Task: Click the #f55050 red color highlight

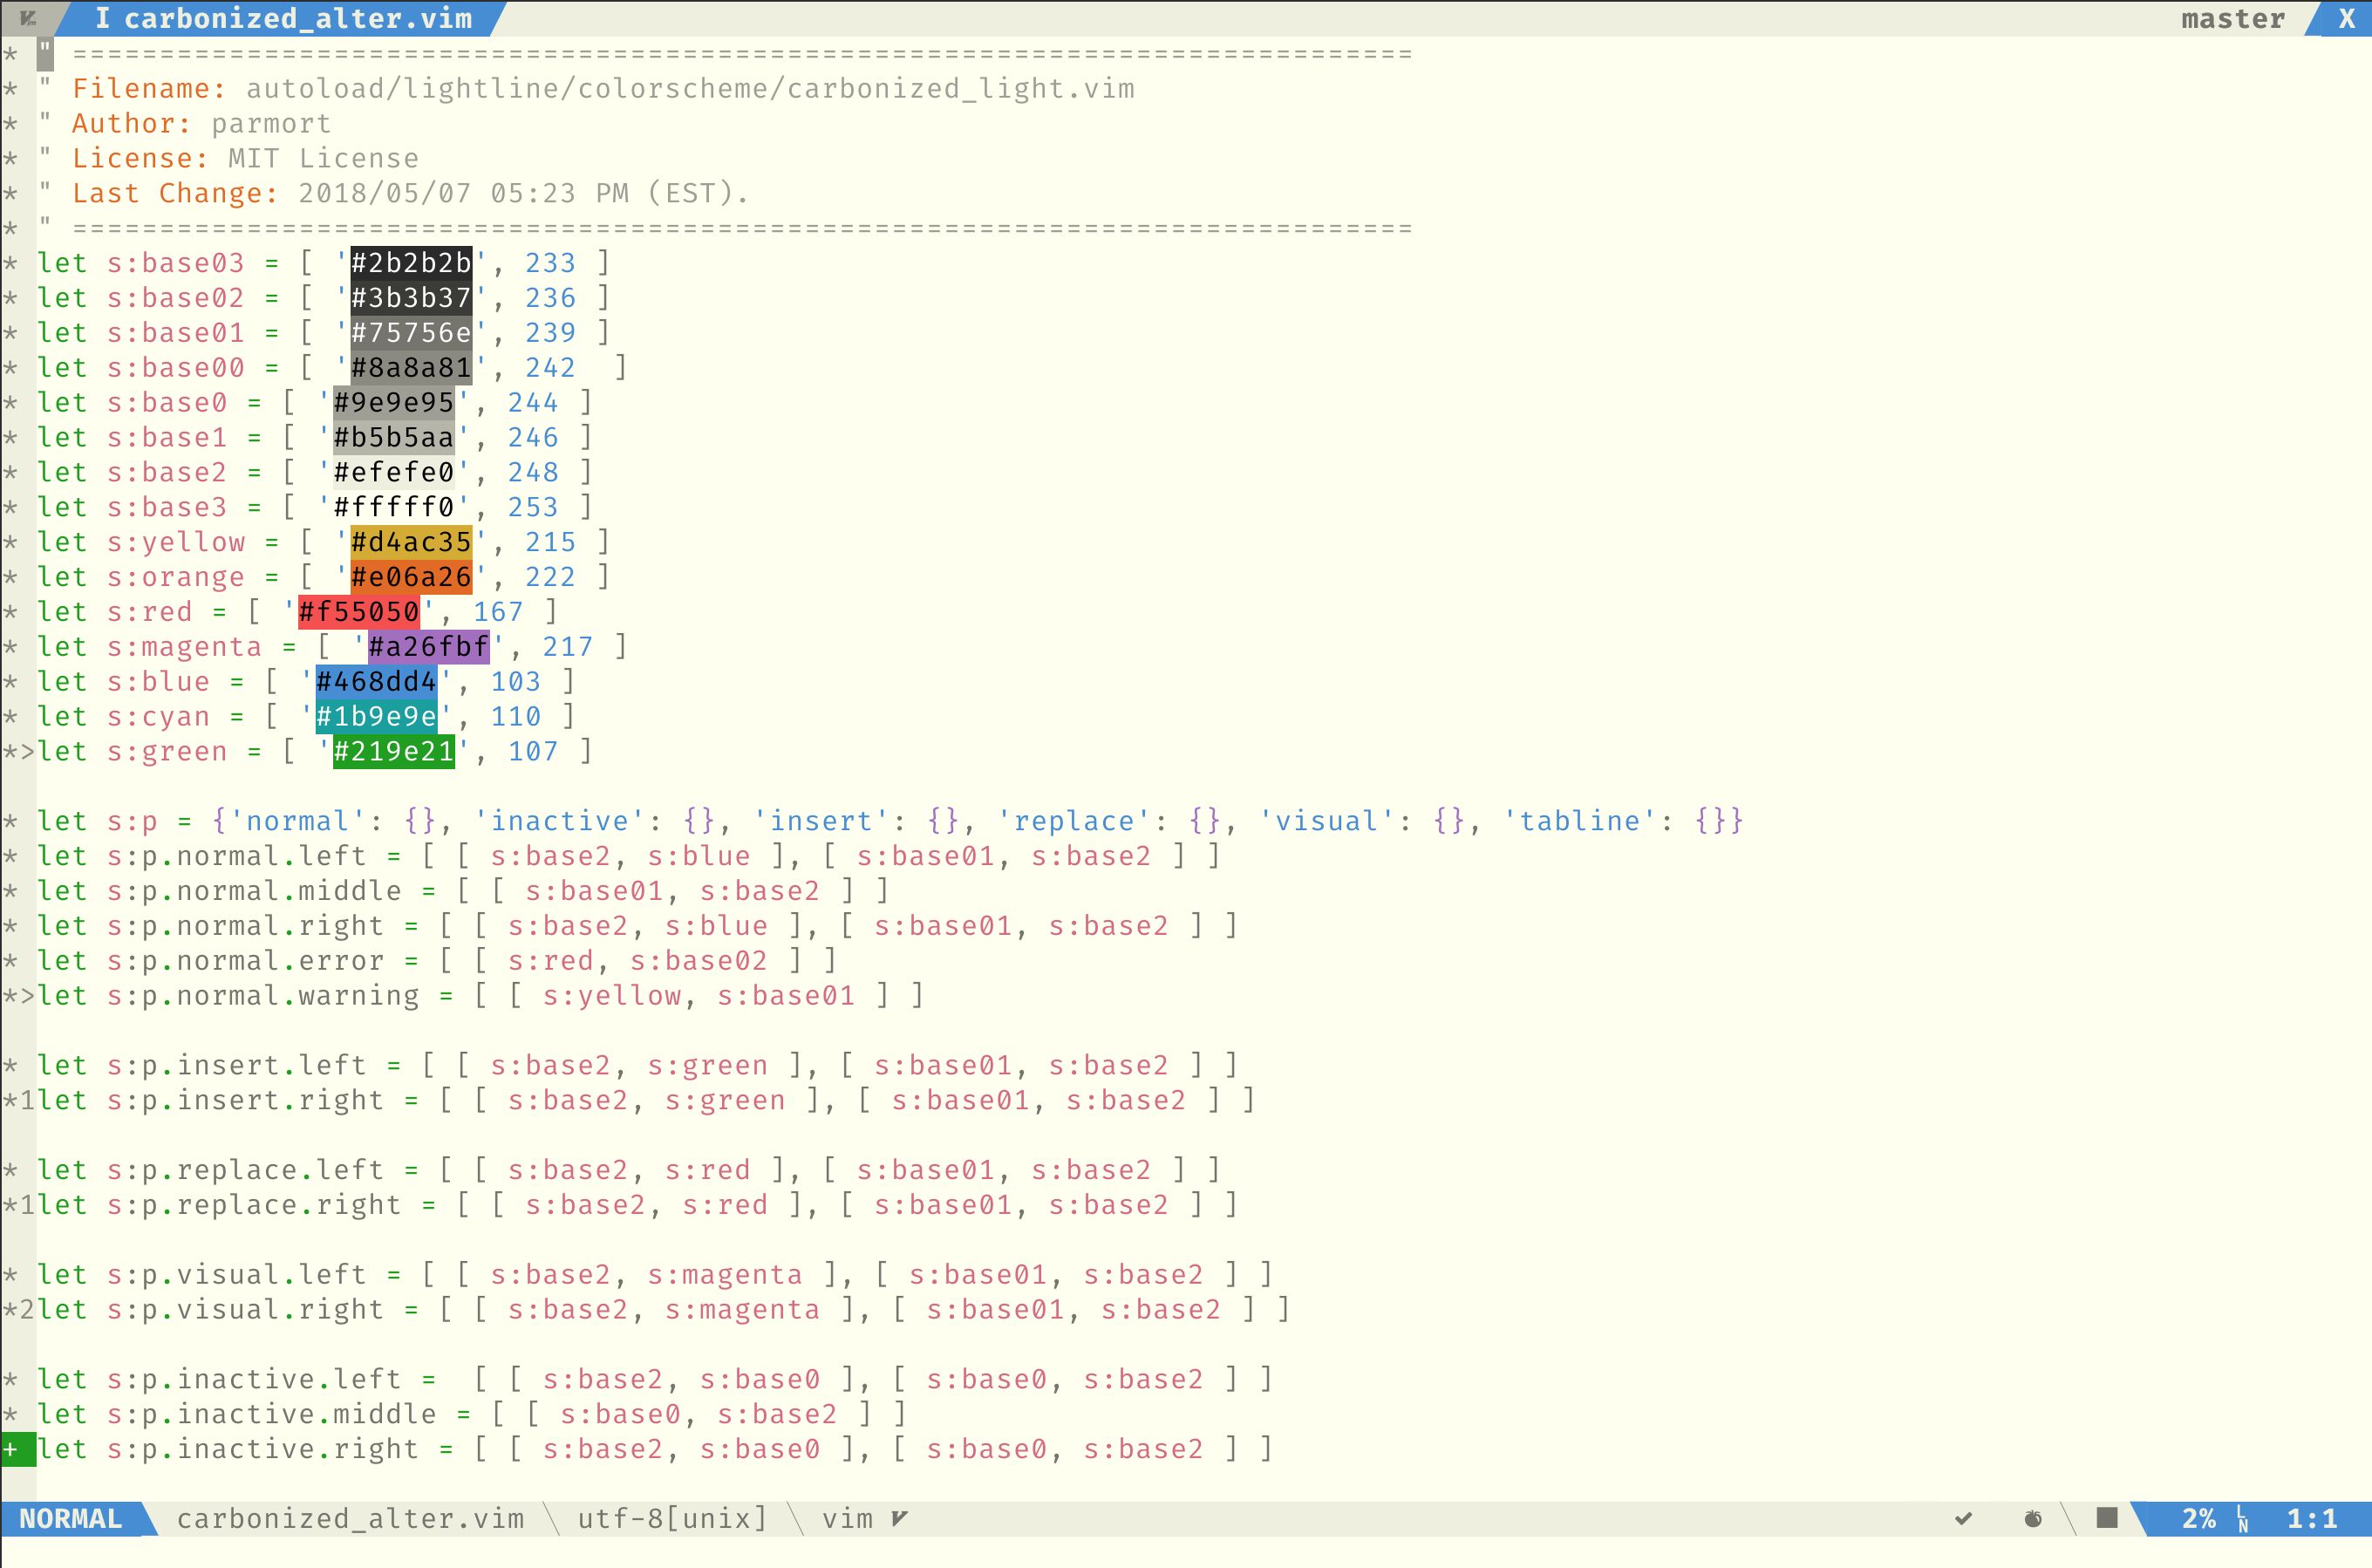Action: (x=358, y=612)
